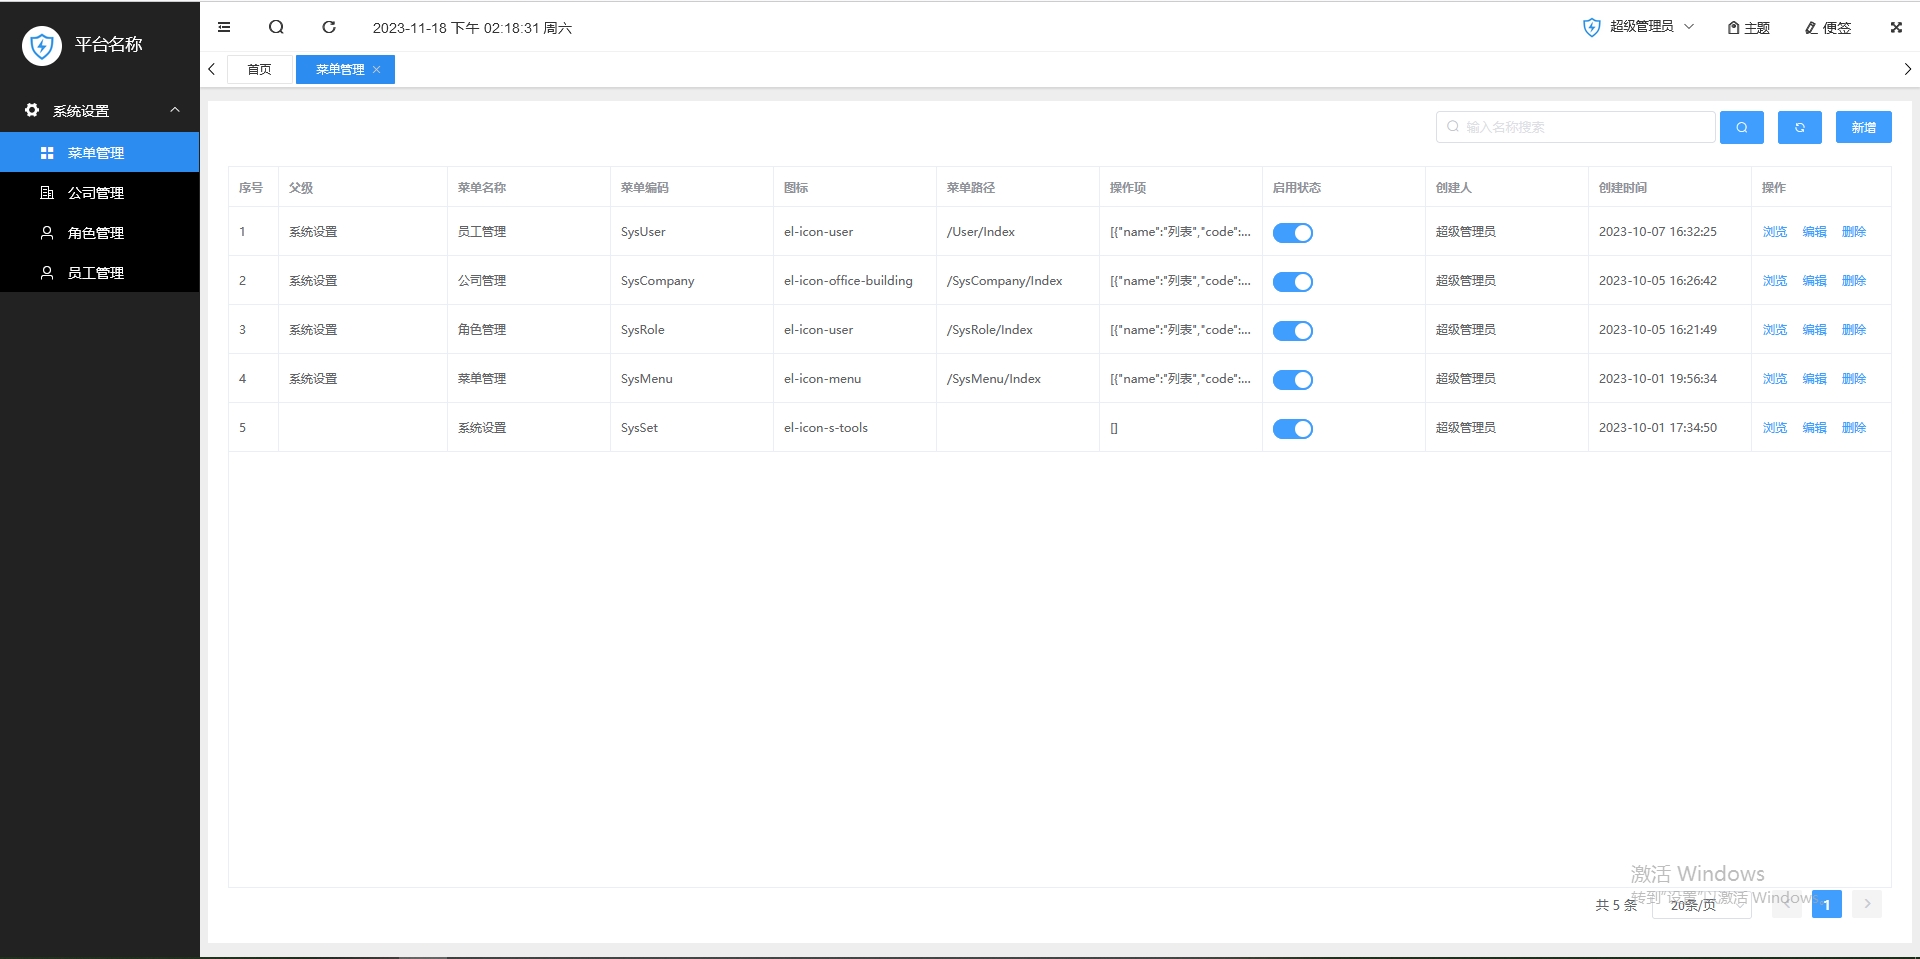This screenshot has width=1920, height=959.
Task: Click 删除 for the SysMenu row
Action: [1854, 379]
